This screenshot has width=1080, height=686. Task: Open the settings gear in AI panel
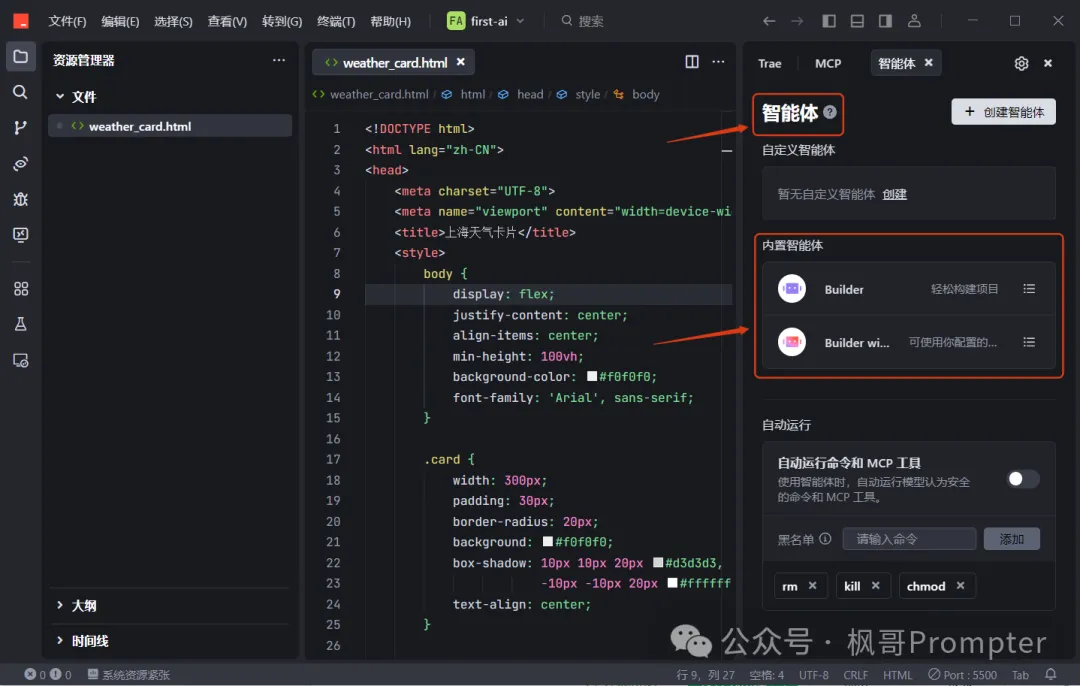pyautogui.click(x=1021, y=63)
